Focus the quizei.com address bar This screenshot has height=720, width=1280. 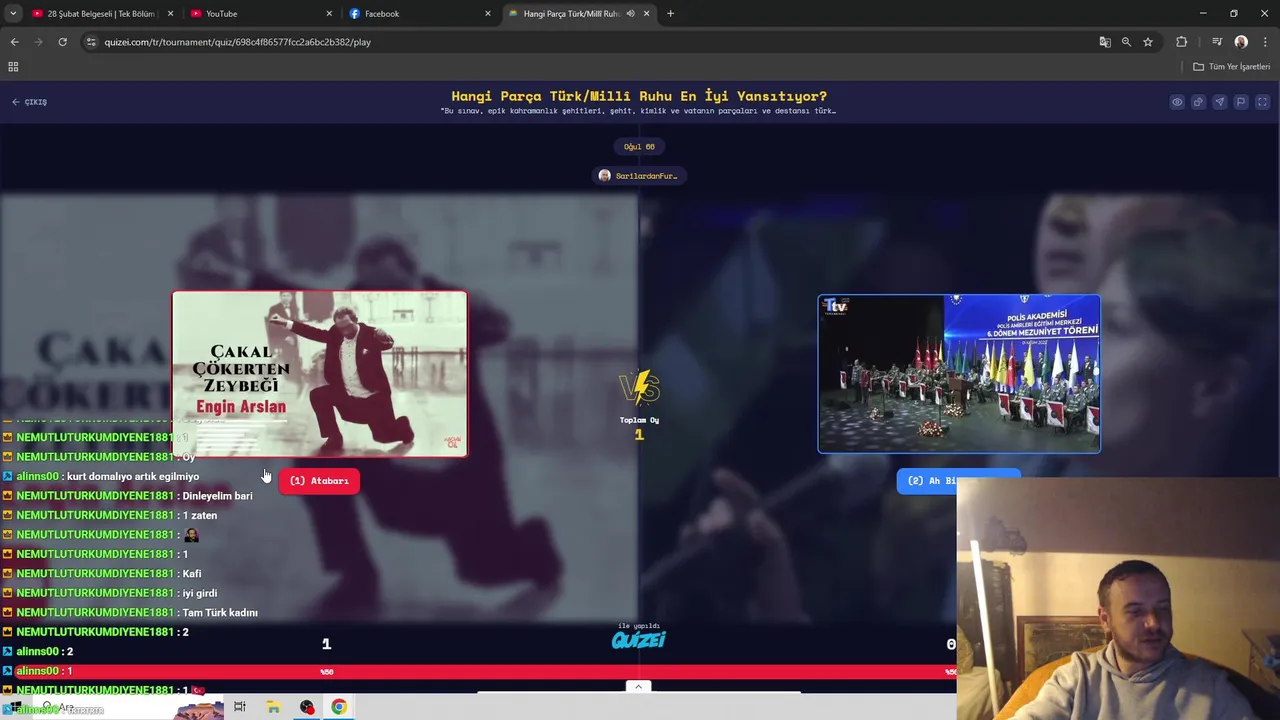click(x=590, y=42)
